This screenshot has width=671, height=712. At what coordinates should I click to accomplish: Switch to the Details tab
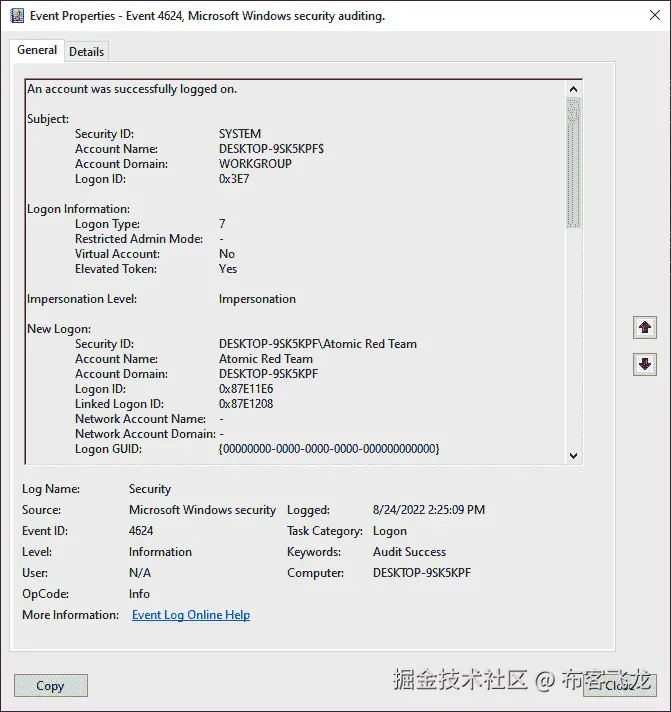tap(86, 52)
